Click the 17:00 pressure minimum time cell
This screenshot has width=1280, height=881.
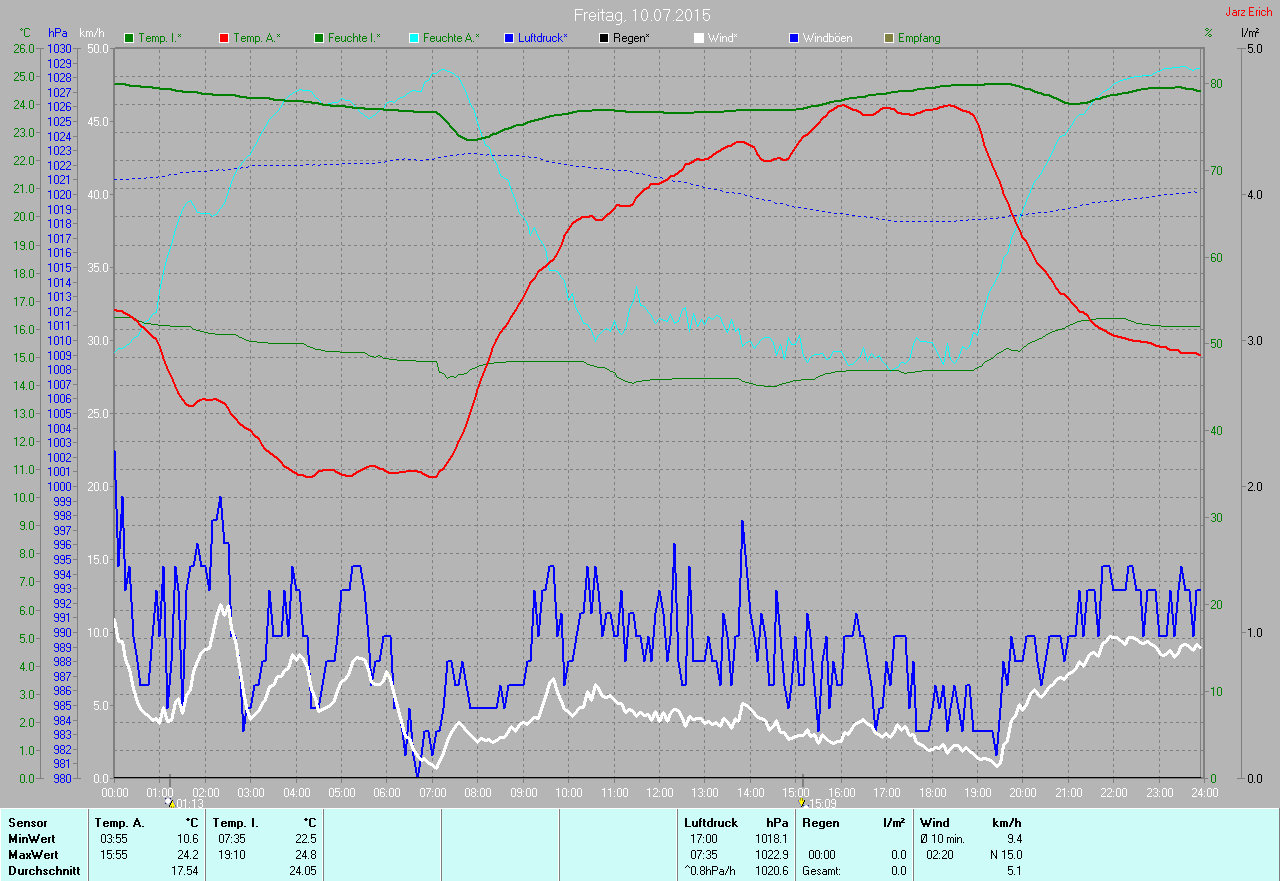pyautogui.click(x=703, y=839)
